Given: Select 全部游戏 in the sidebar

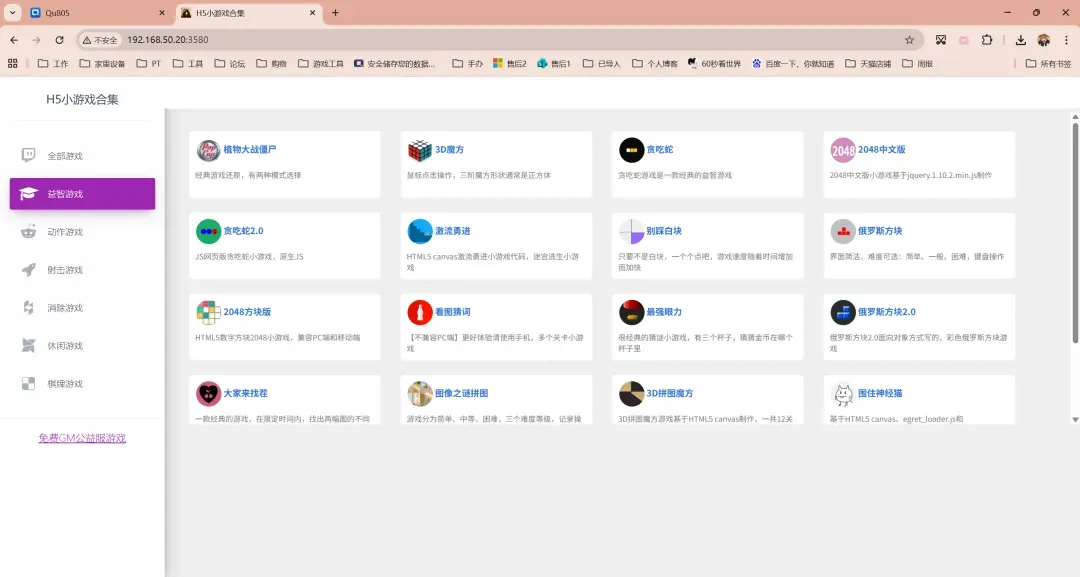Looking at the screenshot, I should coord(65,156).
